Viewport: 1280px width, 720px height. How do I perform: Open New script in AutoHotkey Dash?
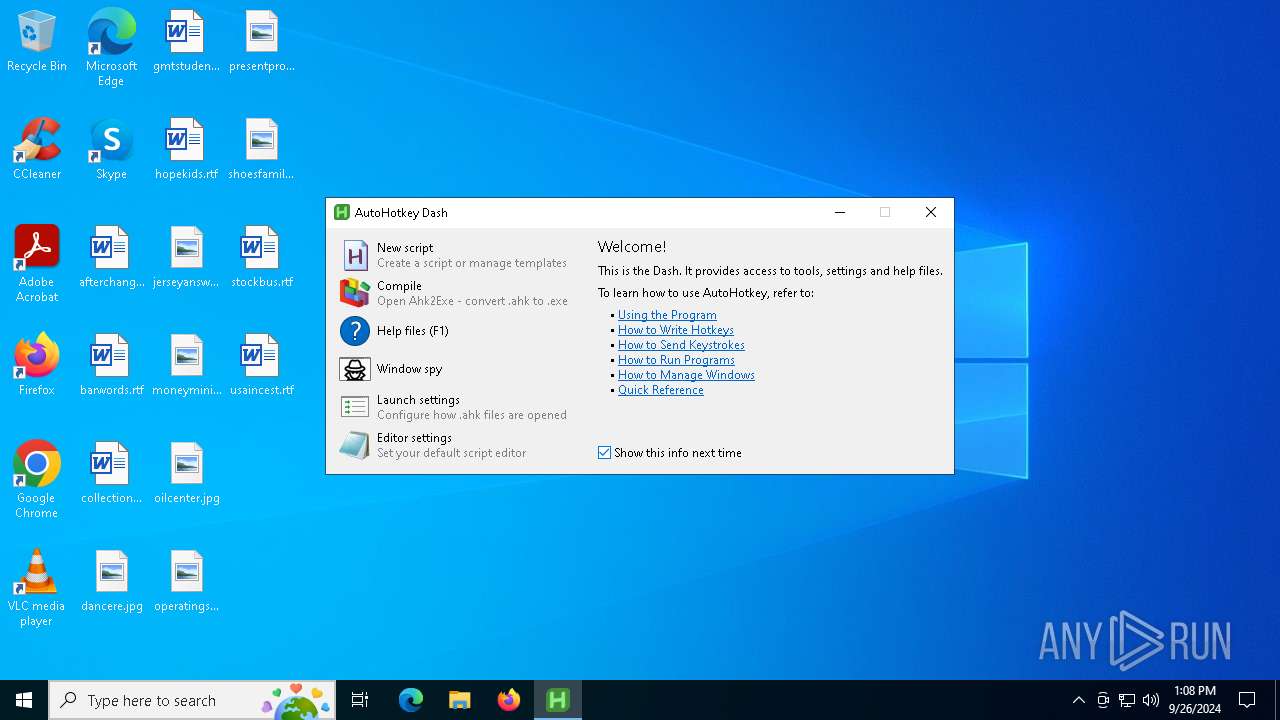454,255
